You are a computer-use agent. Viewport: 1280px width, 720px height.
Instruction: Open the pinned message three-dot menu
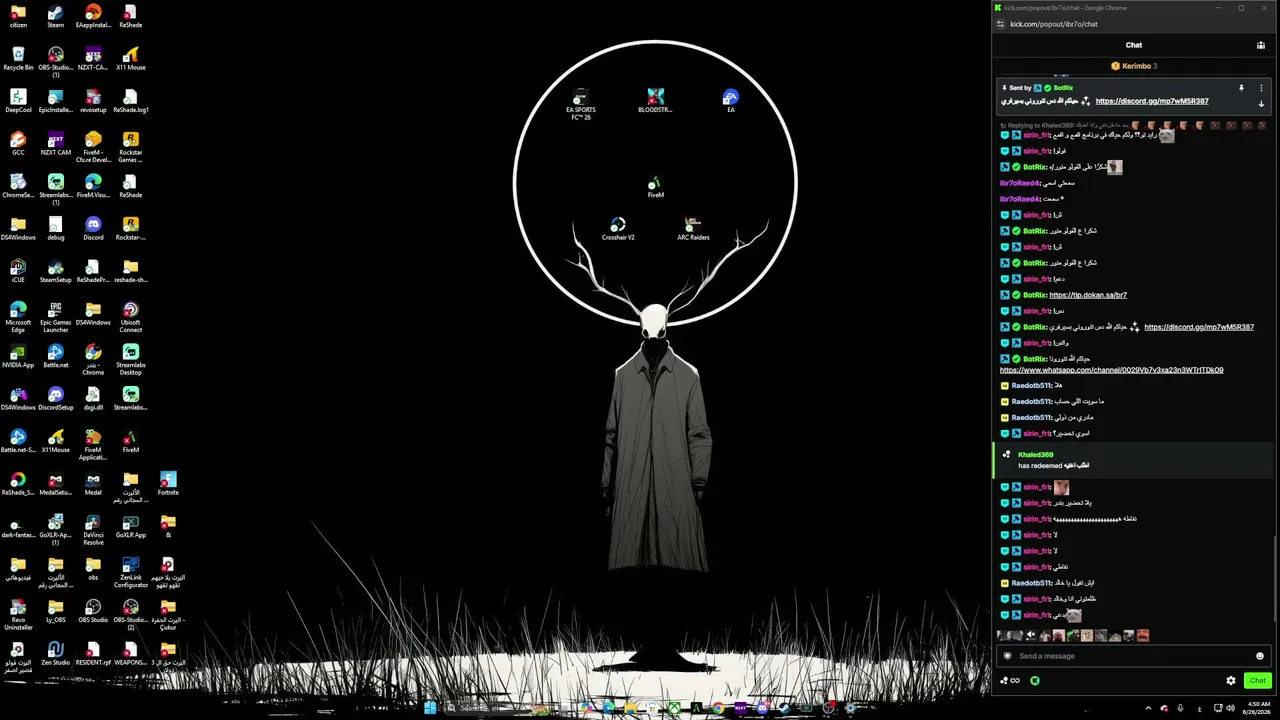[1261, 88]
